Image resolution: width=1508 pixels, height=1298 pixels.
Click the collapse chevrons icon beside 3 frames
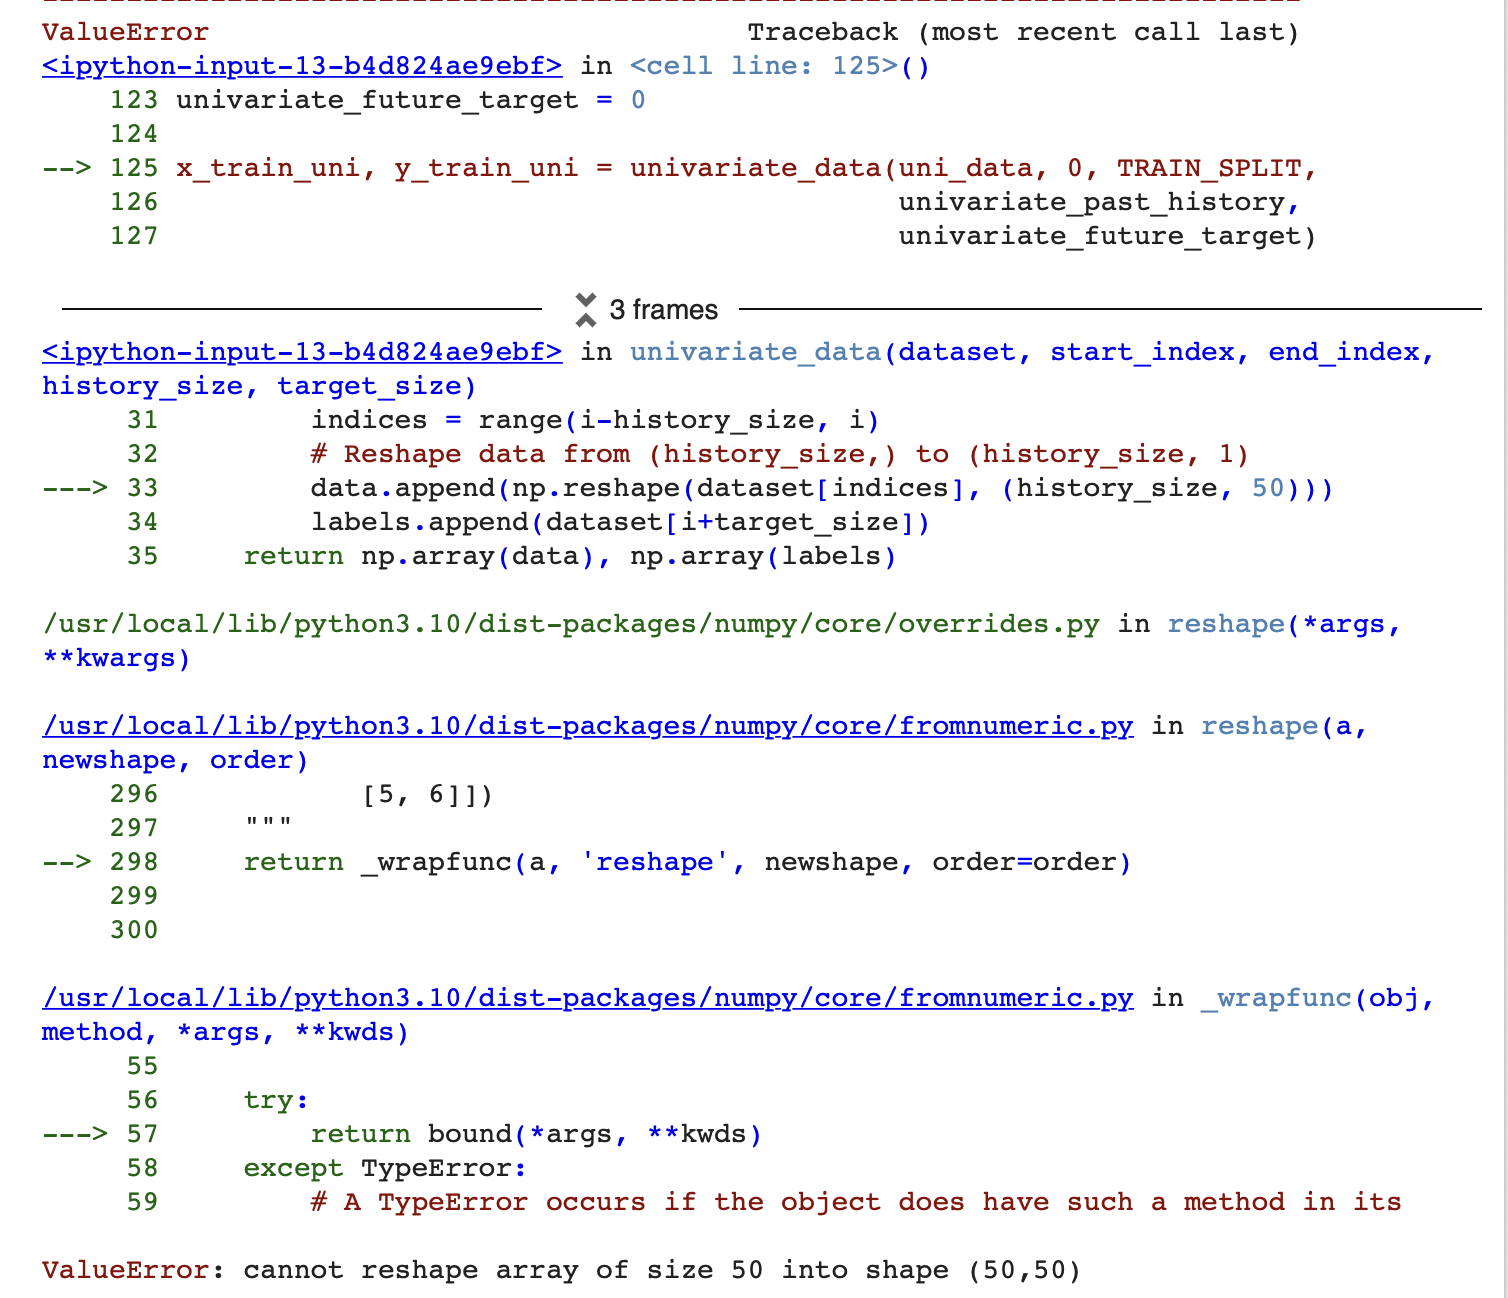(x=586, y=310)
